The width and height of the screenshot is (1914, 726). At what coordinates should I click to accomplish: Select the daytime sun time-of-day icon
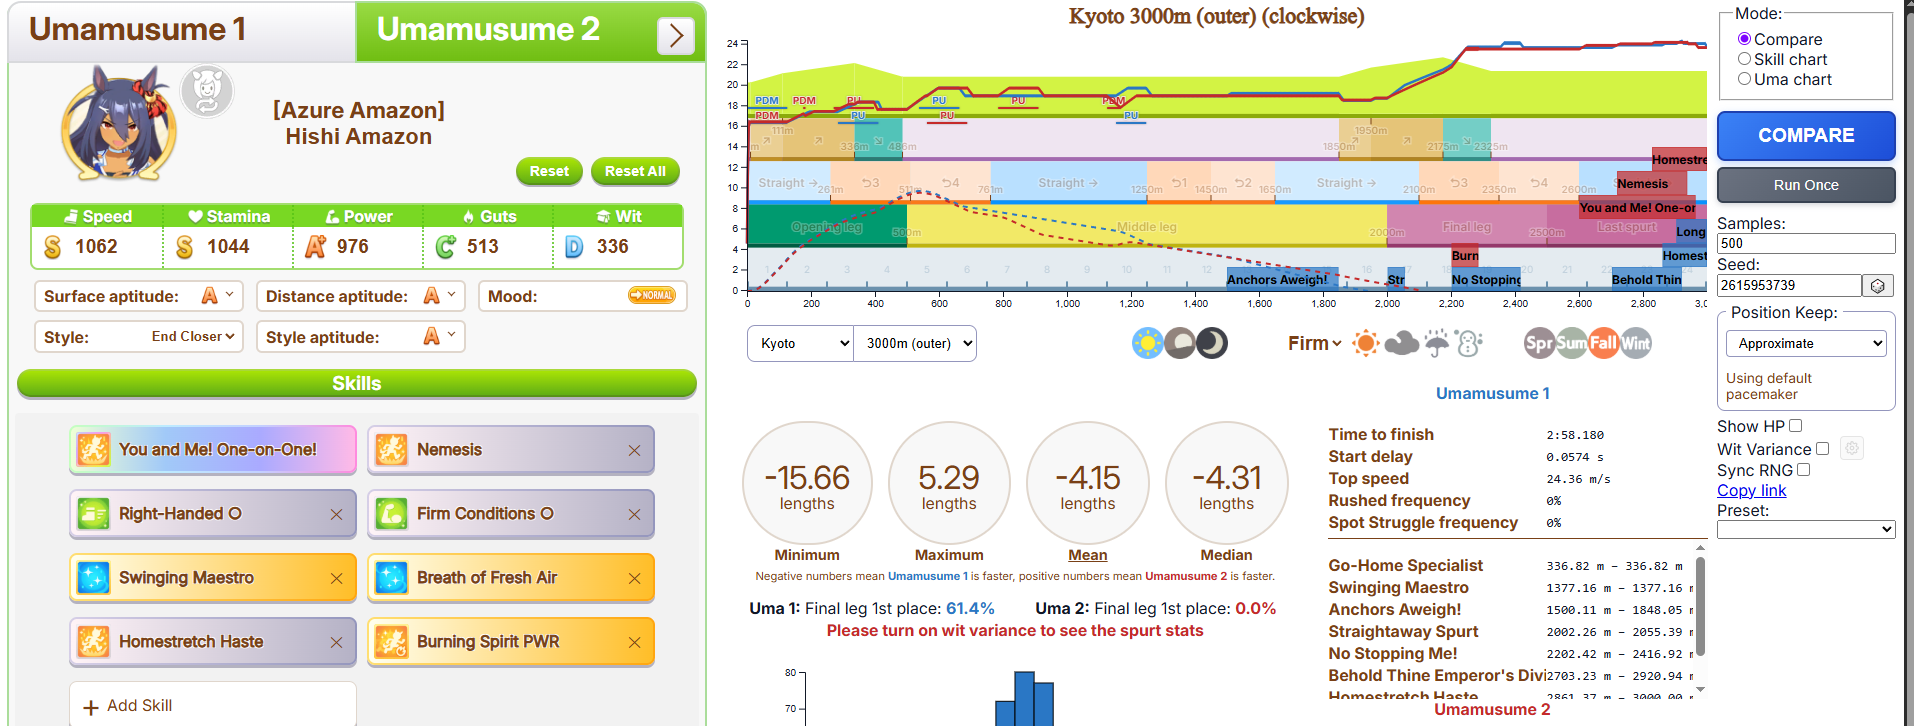[1147, 344]
